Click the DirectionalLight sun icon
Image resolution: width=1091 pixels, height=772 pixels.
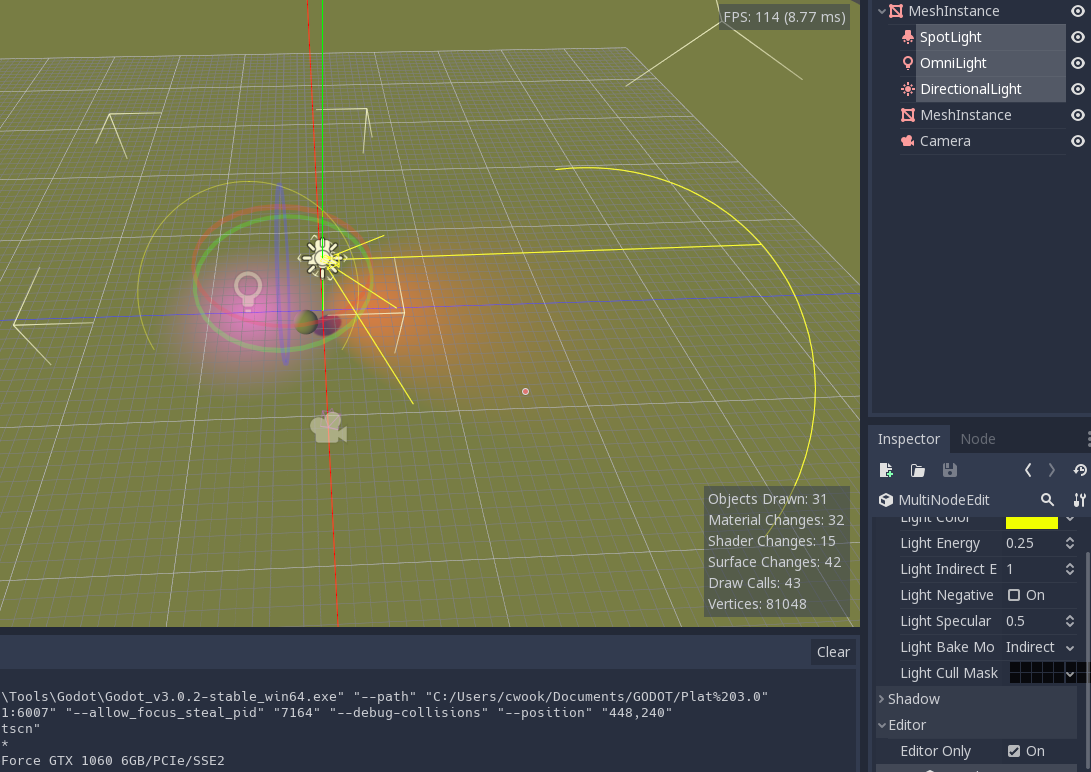point(907,88)
